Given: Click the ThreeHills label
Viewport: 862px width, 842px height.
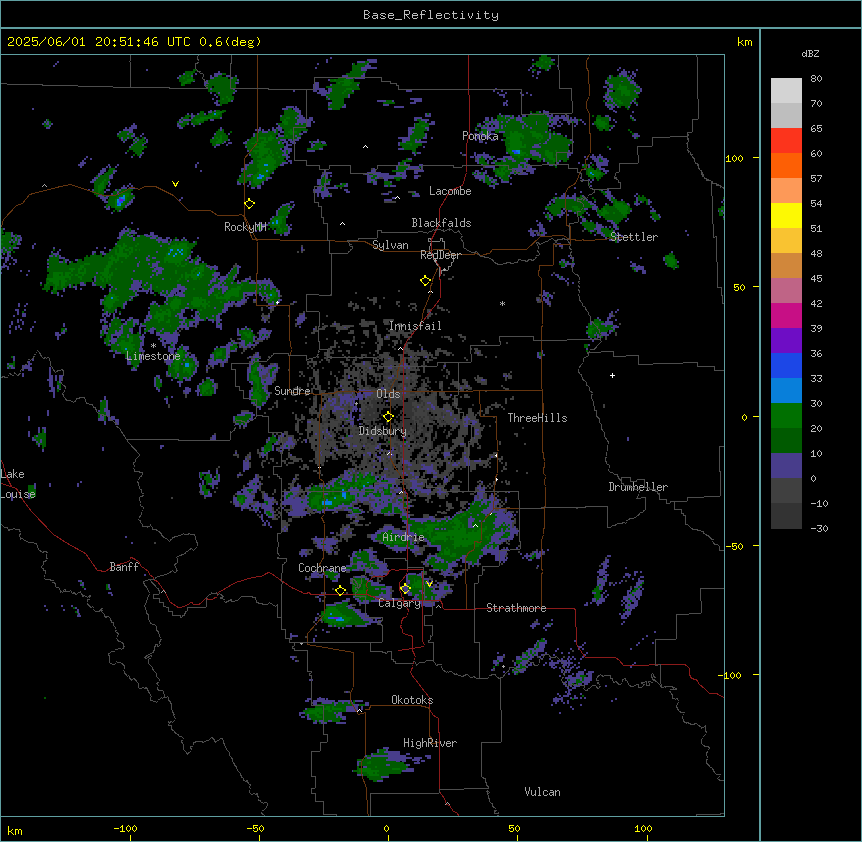Looking at the screenshot, I should [x=537, y=418].
